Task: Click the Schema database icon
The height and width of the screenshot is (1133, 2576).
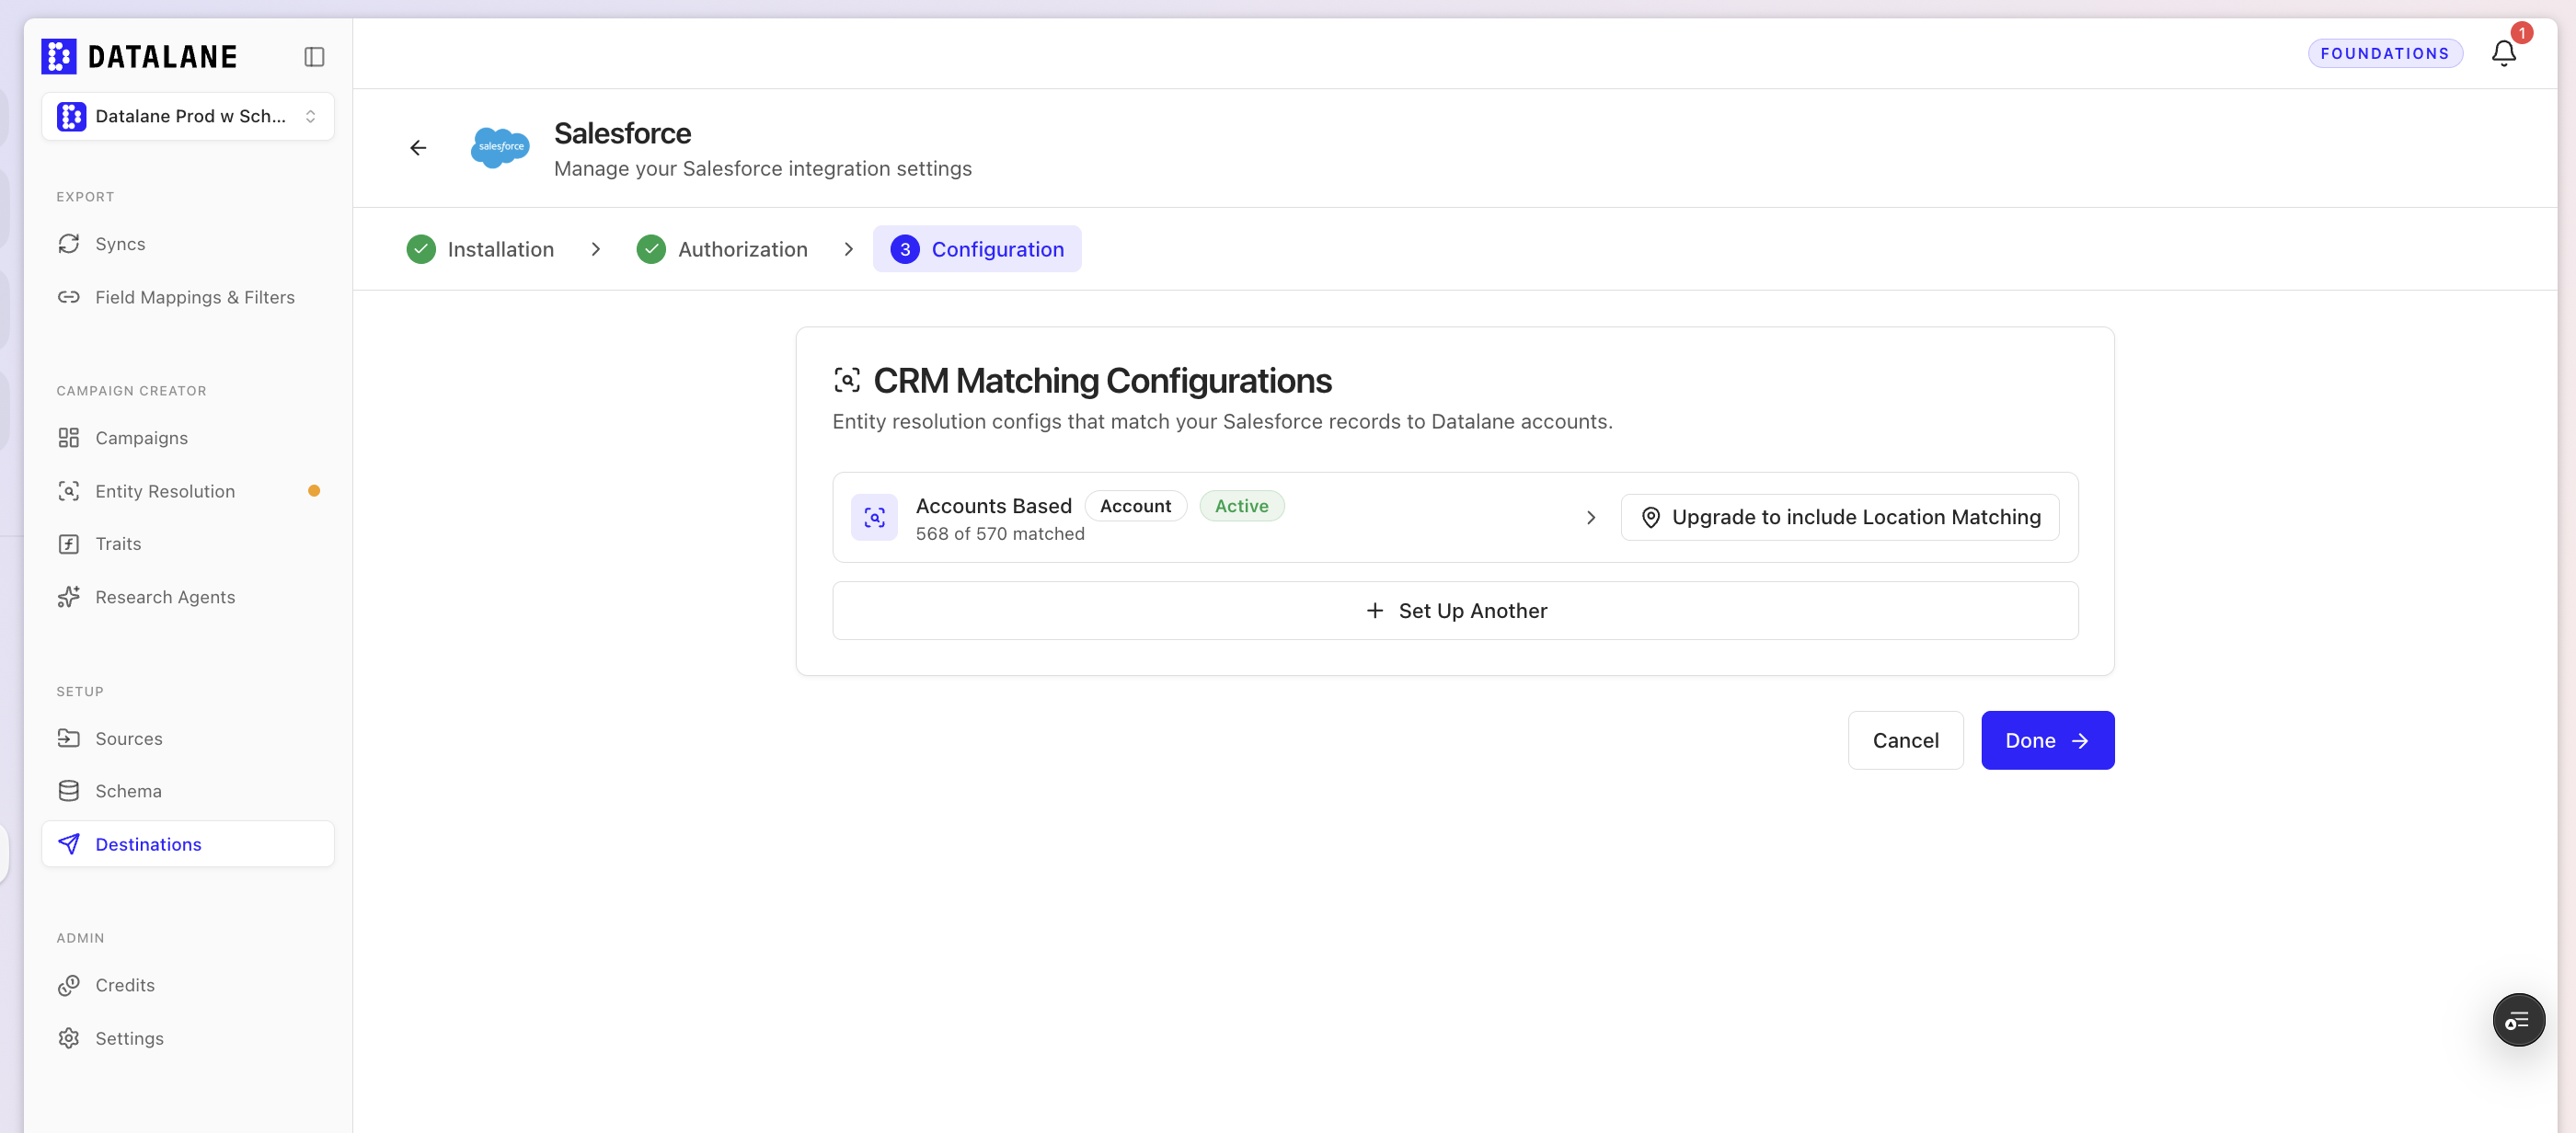Action: pos(69,791)
